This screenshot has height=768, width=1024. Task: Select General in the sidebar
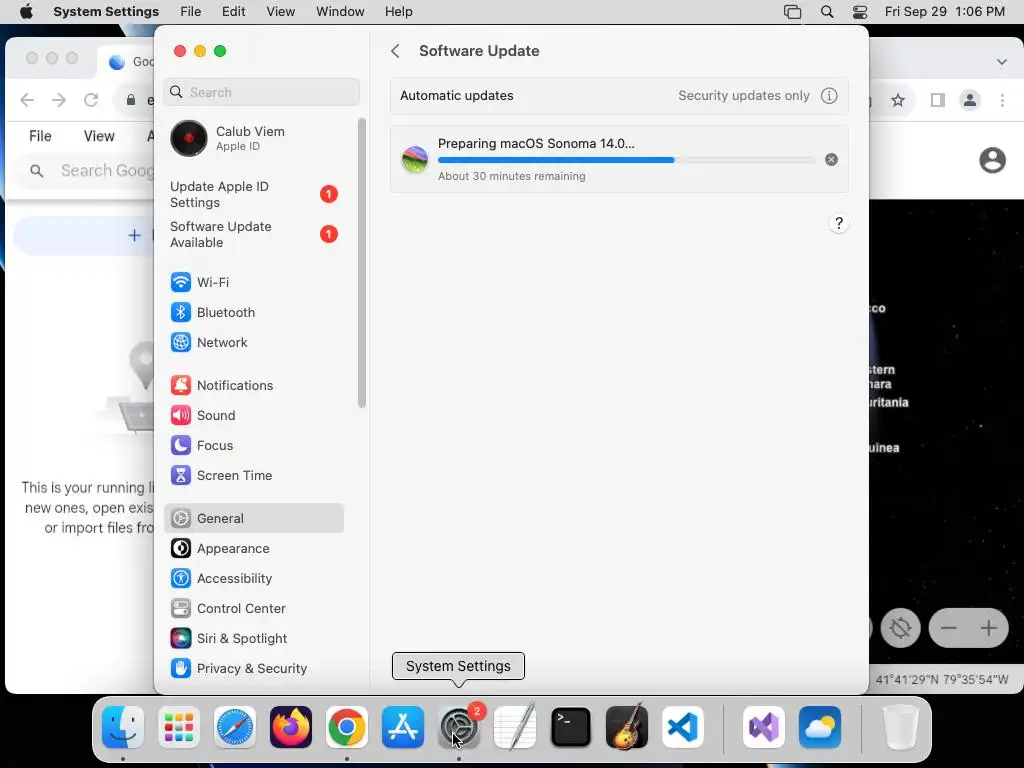(x=253, y=519)
